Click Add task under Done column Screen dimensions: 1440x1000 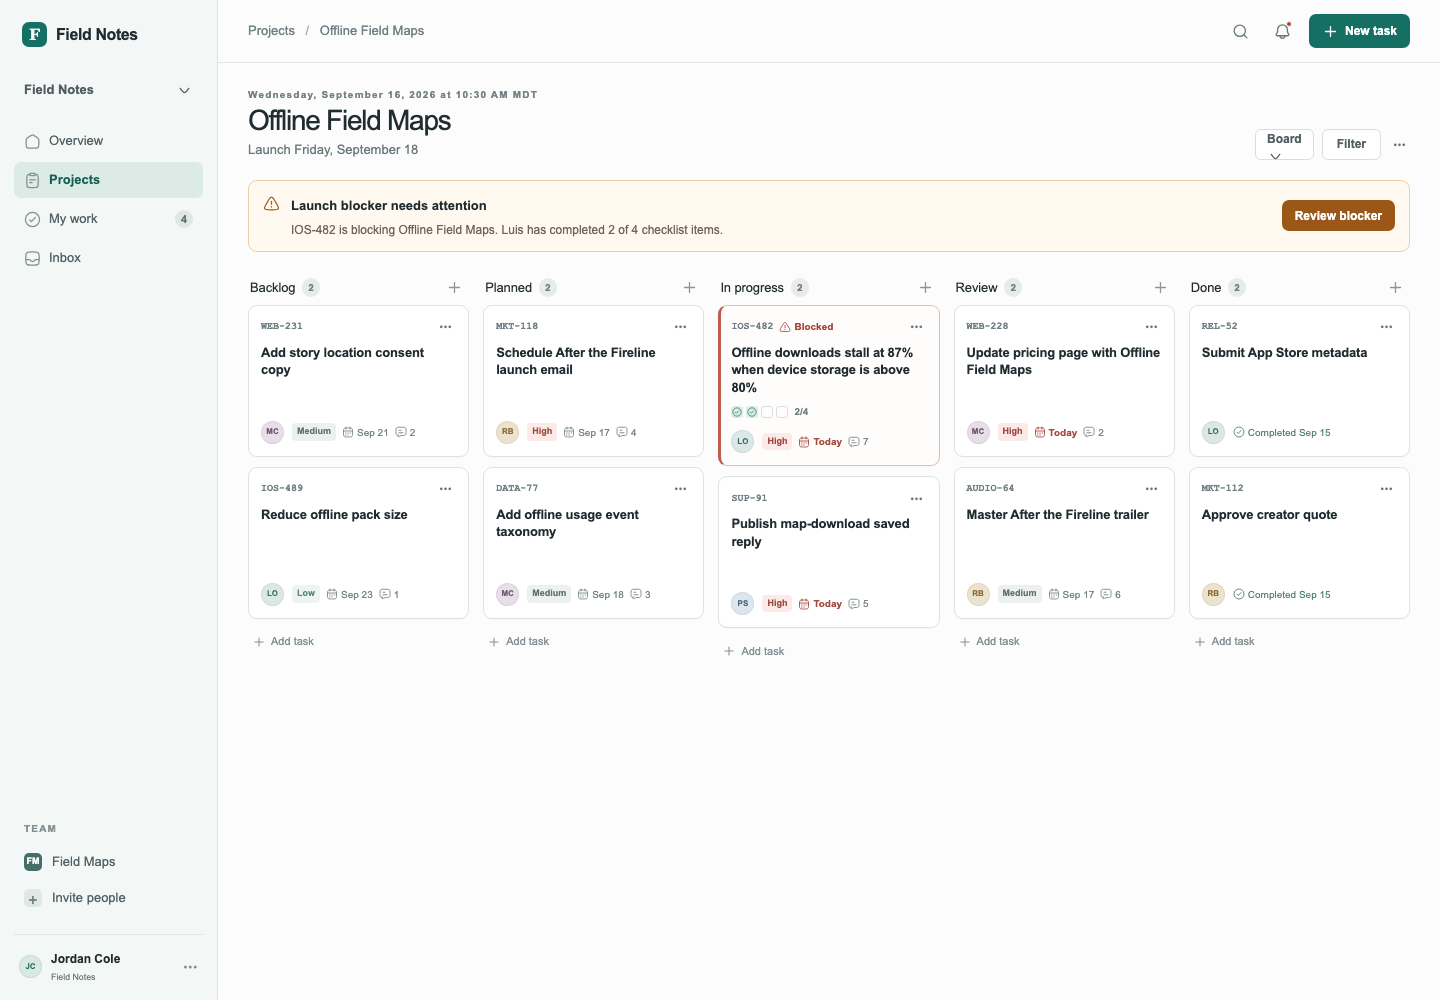coord(1225,642)
